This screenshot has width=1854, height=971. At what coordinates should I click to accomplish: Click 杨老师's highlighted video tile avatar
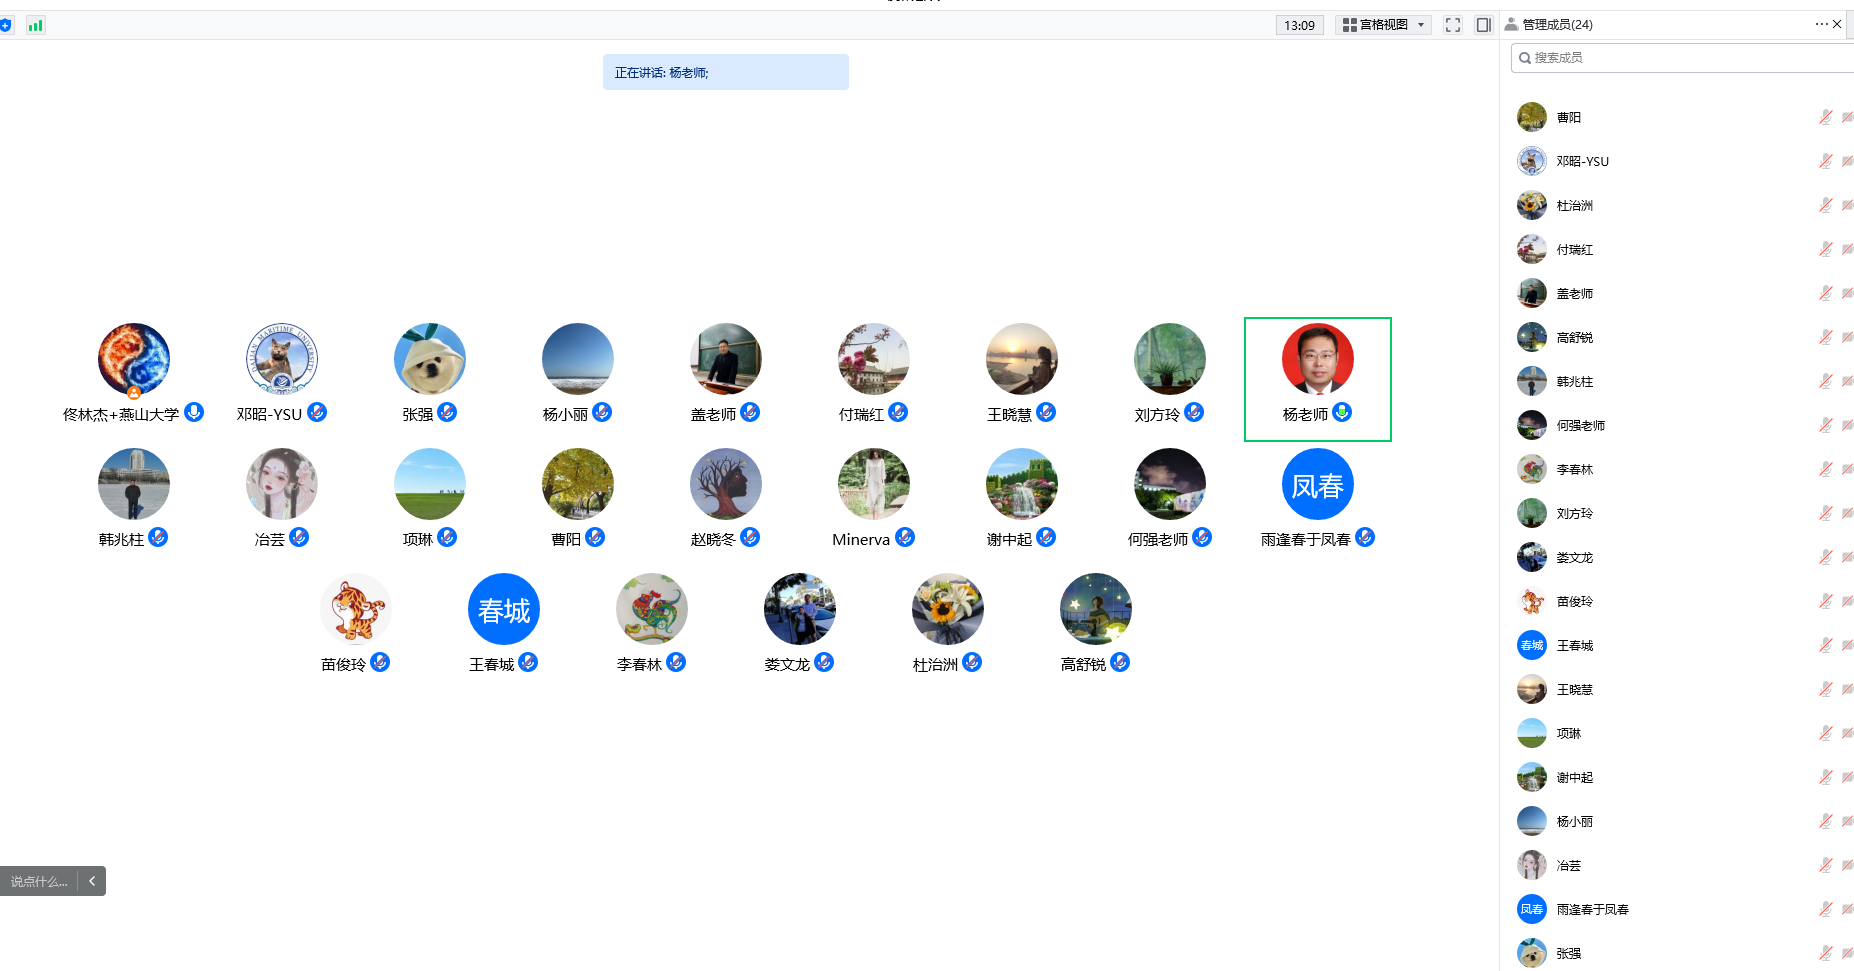point(1317,359)
